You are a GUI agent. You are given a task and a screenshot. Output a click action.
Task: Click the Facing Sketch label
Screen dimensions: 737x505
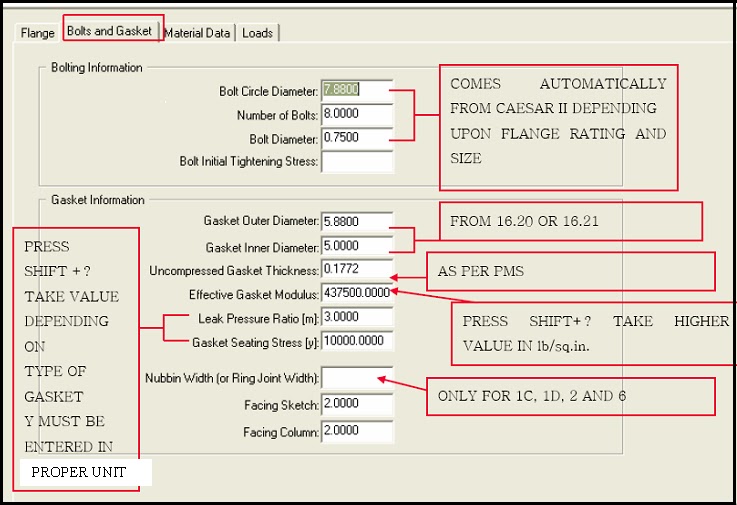(282, 405)
